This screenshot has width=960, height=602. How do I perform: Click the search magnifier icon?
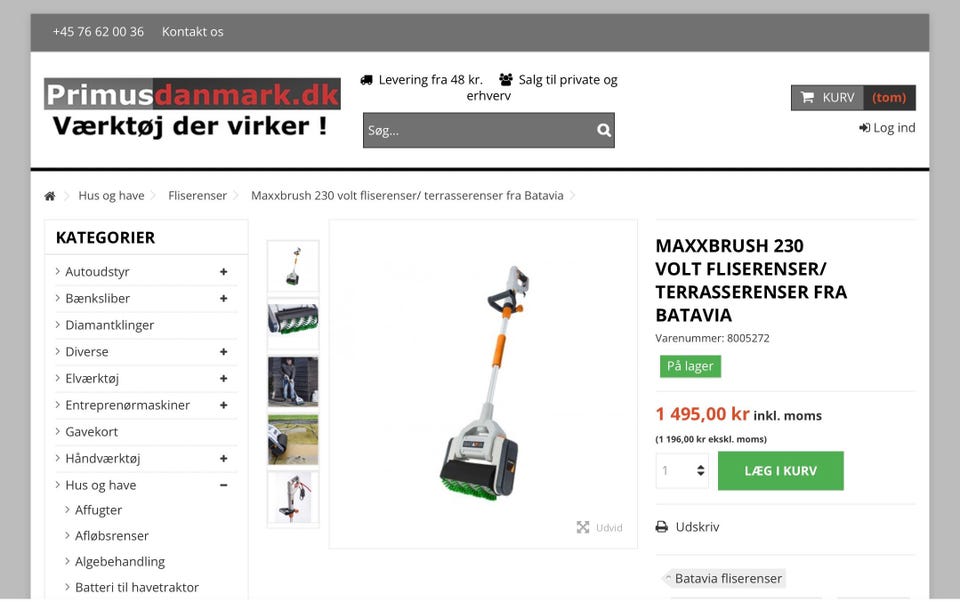604,130
